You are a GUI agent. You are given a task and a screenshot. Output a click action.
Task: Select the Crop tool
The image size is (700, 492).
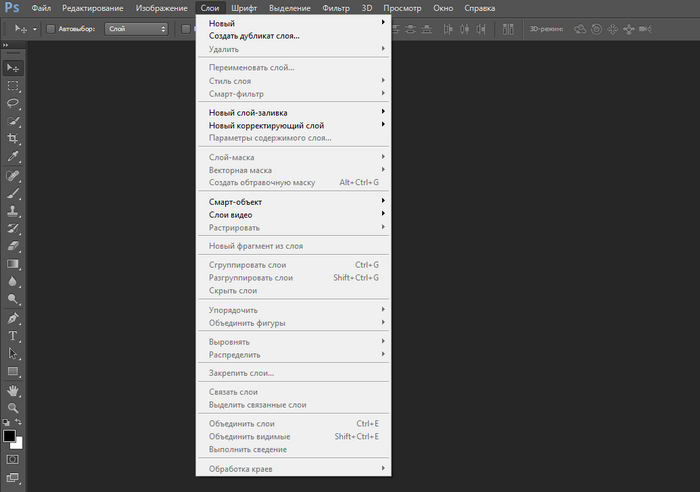pos(13,138)
